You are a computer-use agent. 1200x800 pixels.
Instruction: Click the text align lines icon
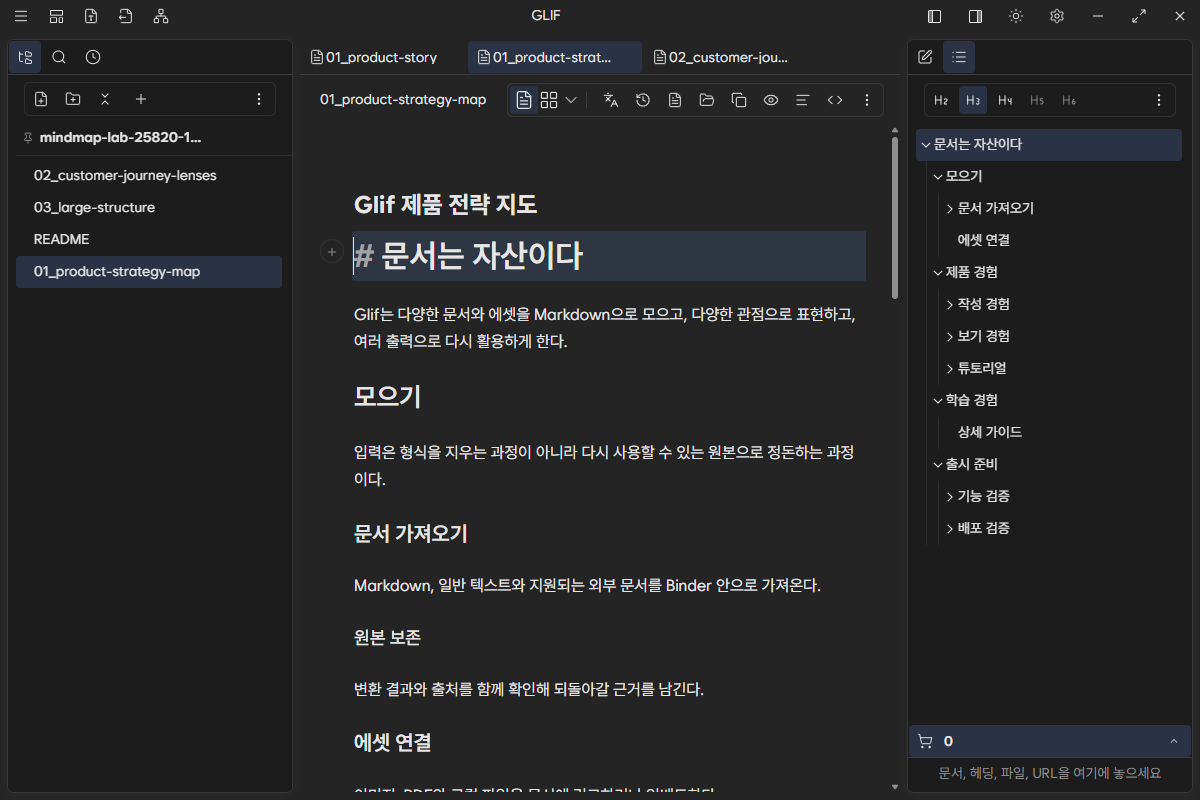click(802, 100)
